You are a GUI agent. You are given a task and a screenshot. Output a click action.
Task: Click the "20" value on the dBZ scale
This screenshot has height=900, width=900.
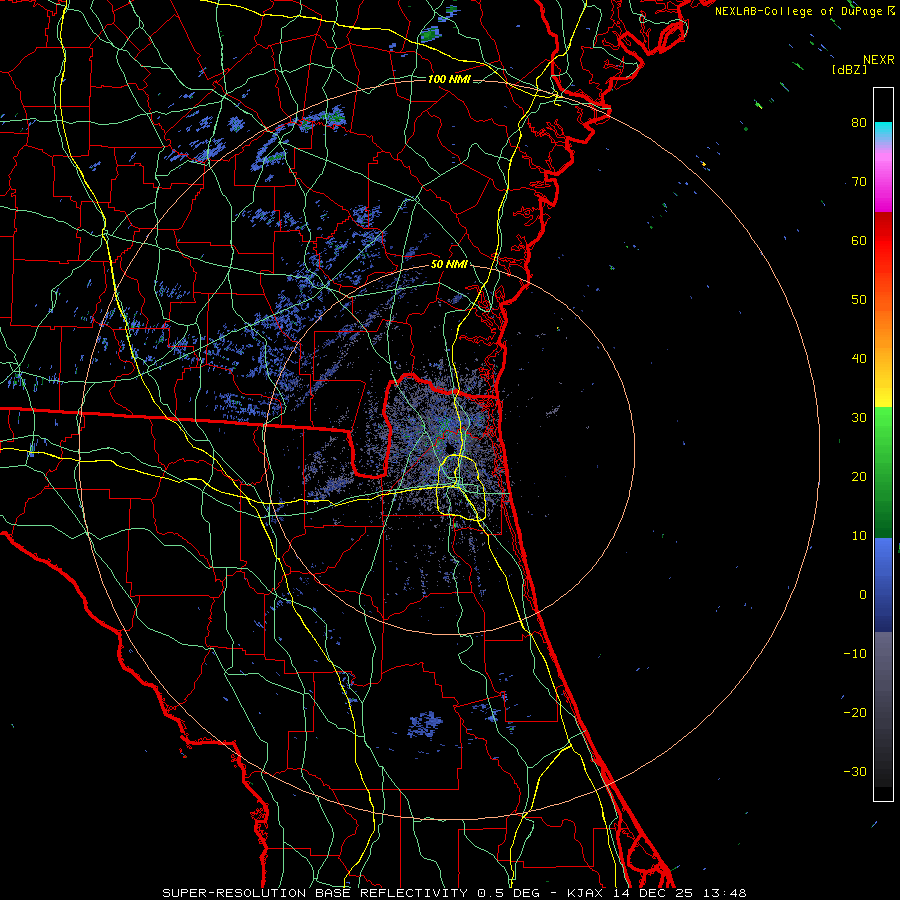(859, 477)
